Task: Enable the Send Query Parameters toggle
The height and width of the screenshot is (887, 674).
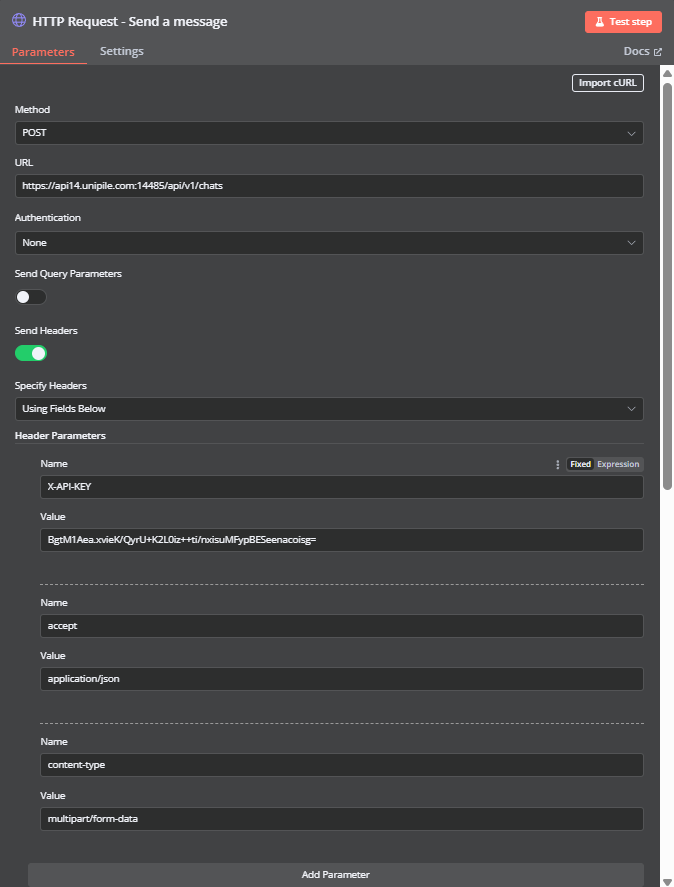Action: coord(31,297)
